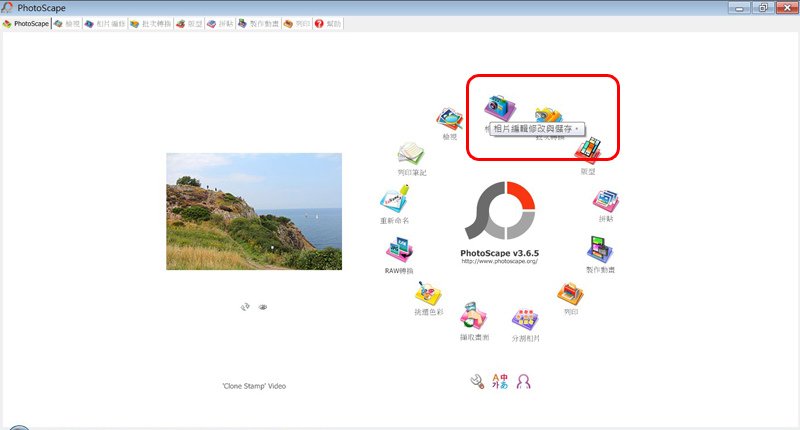The height and width of the screenshot is (430, 800).
Task: Switch to the 相片編修 tab in the top bar
Action: point(105,23)
